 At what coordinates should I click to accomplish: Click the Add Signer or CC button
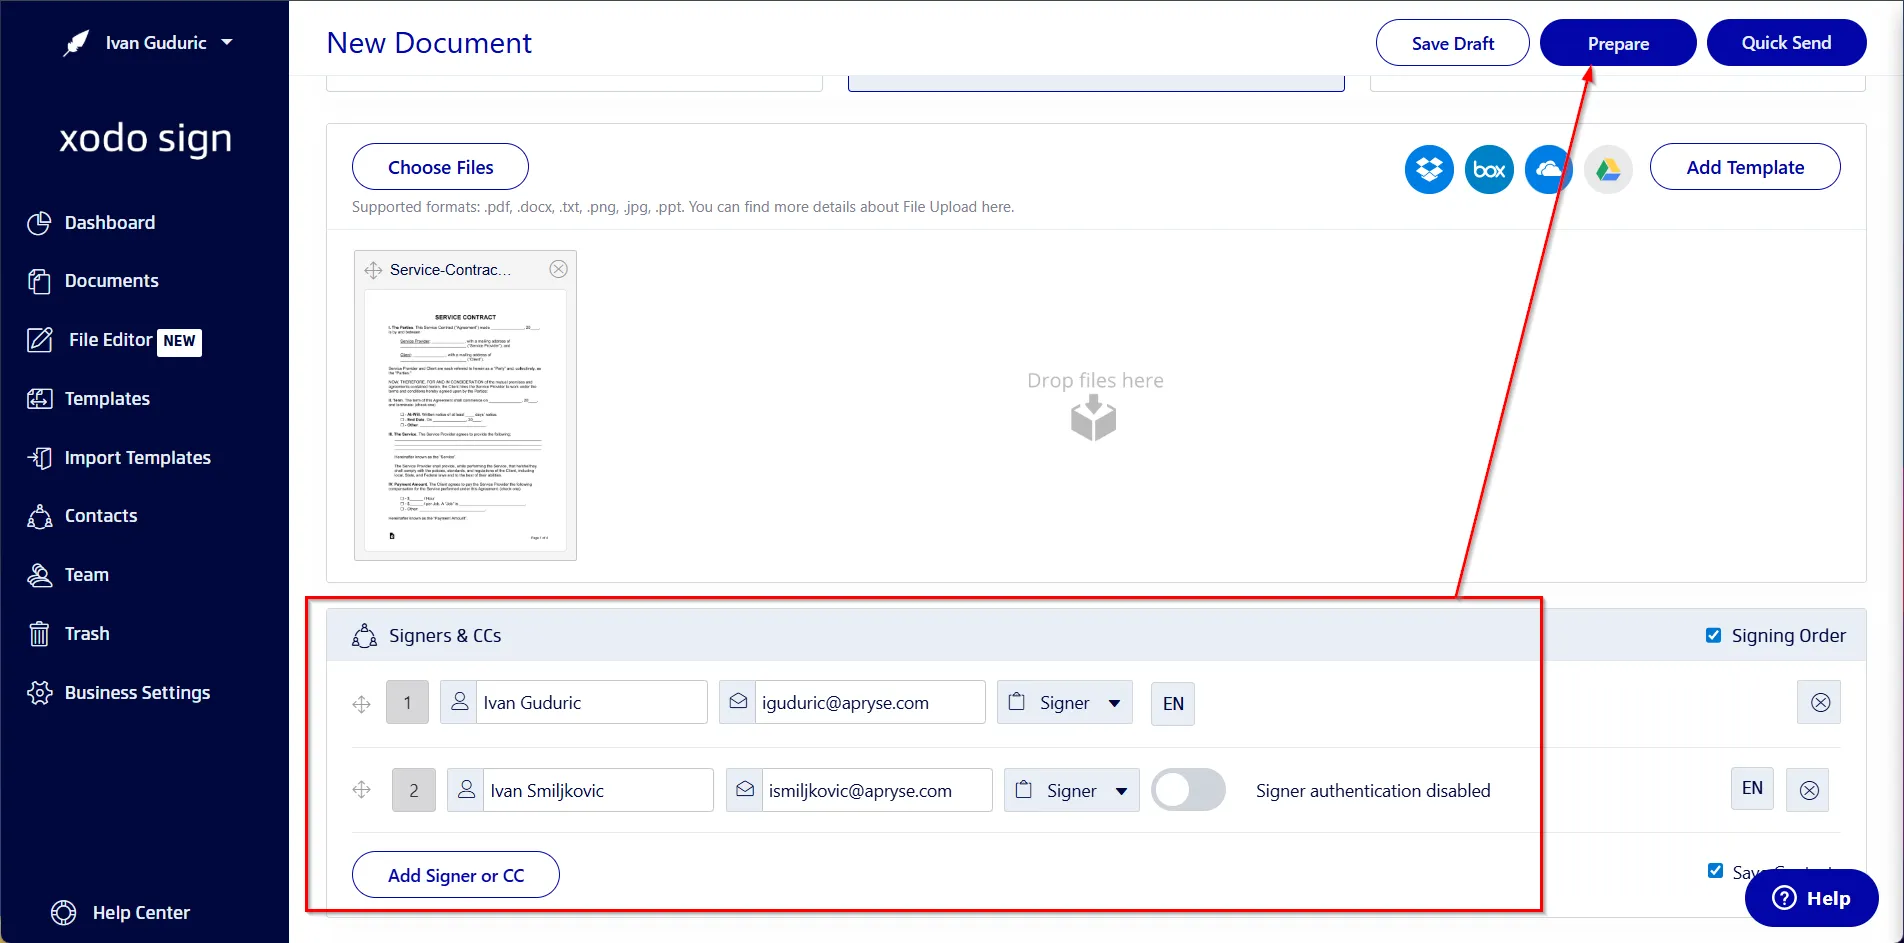click(x=455, y=875)
